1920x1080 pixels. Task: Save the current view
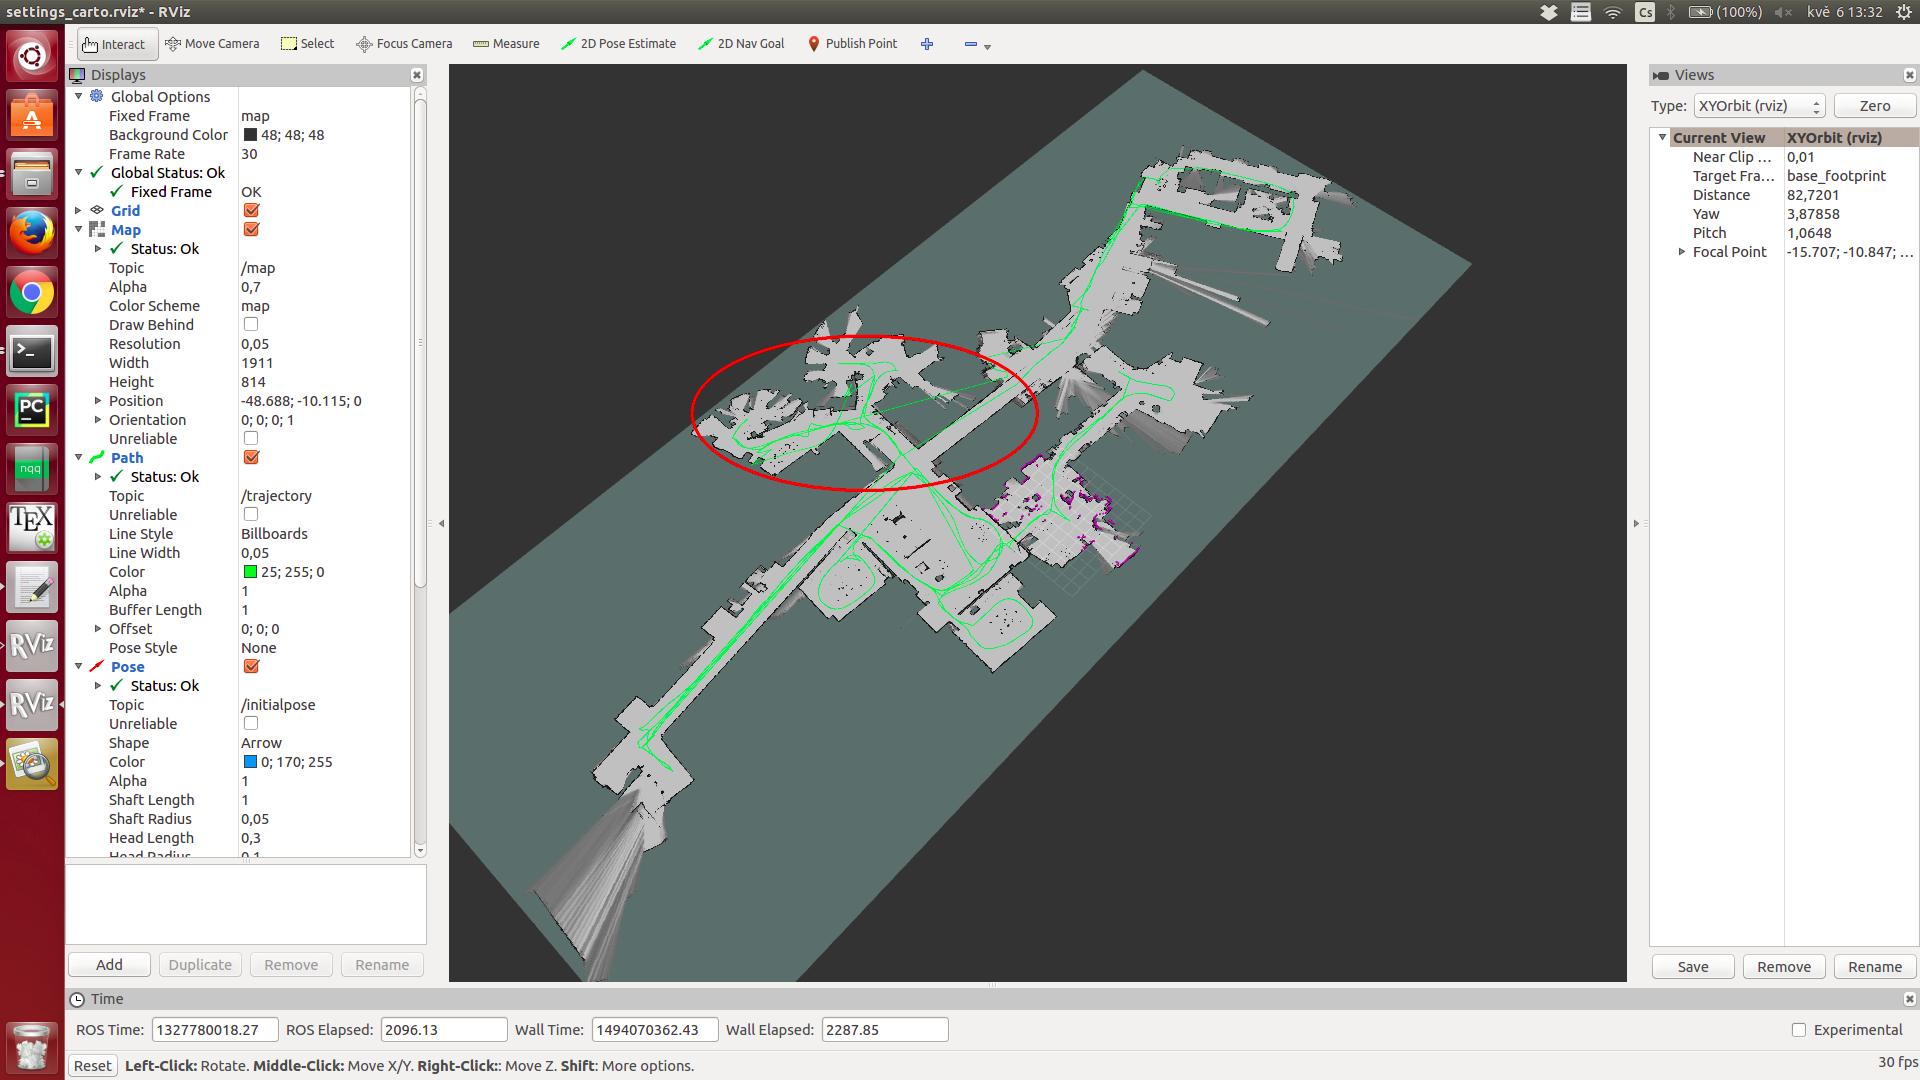(1693, 967)
